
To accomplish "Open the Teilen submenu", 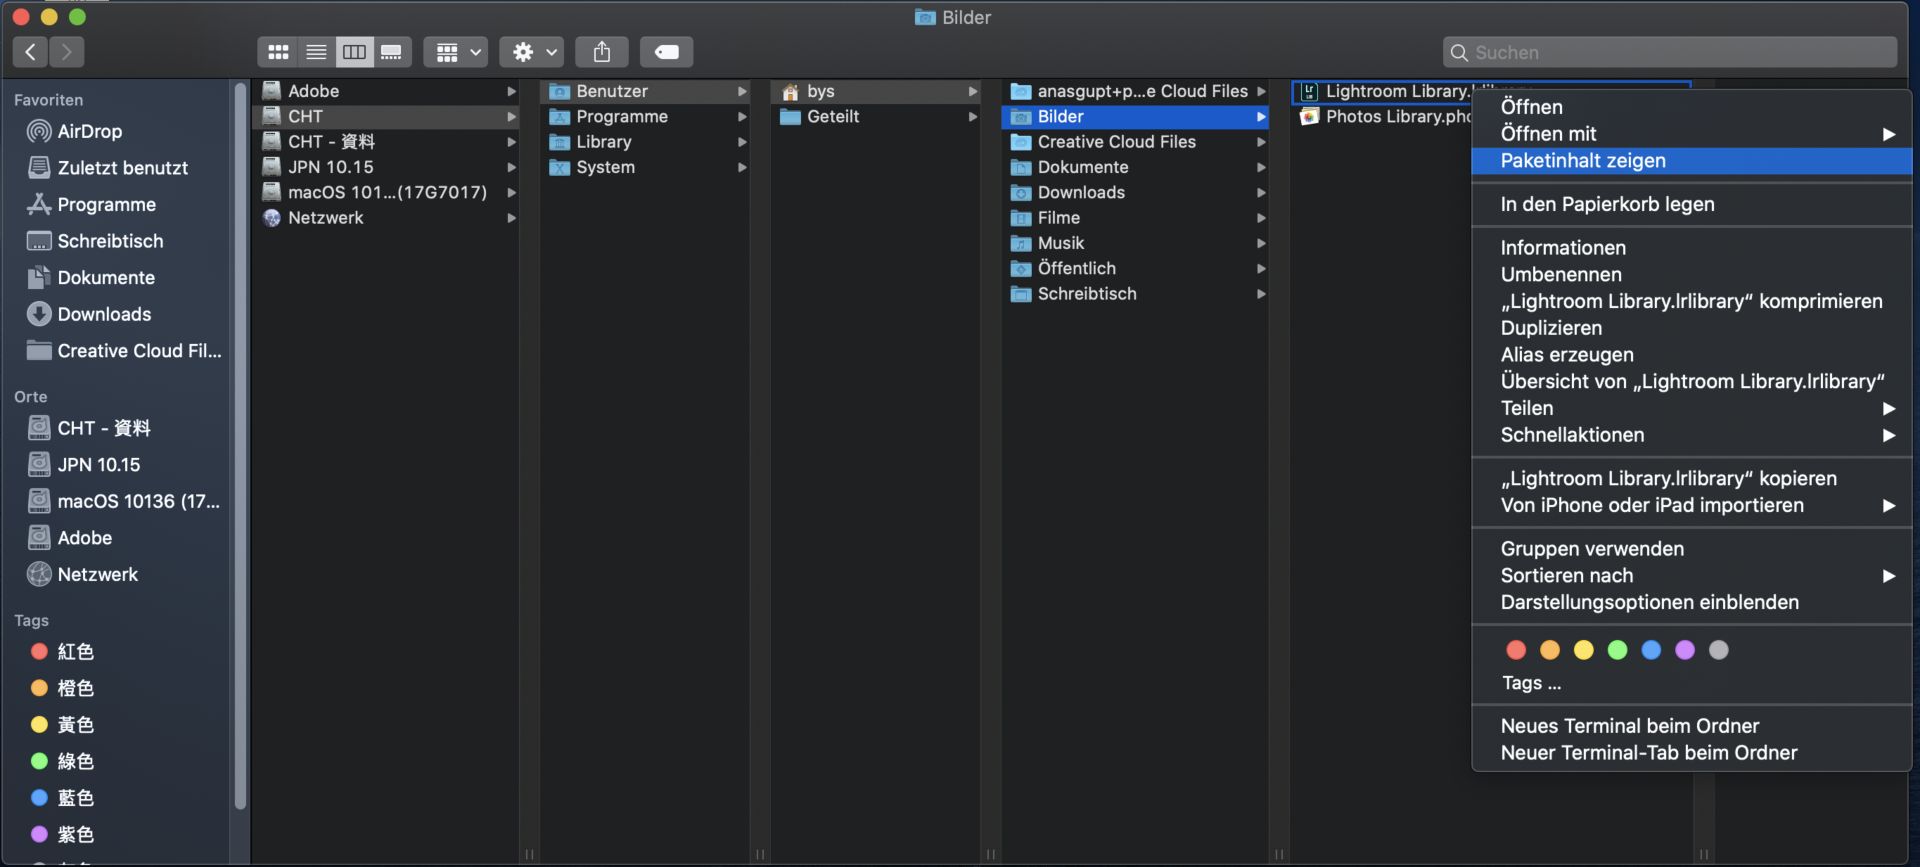I will [1692, 408].
